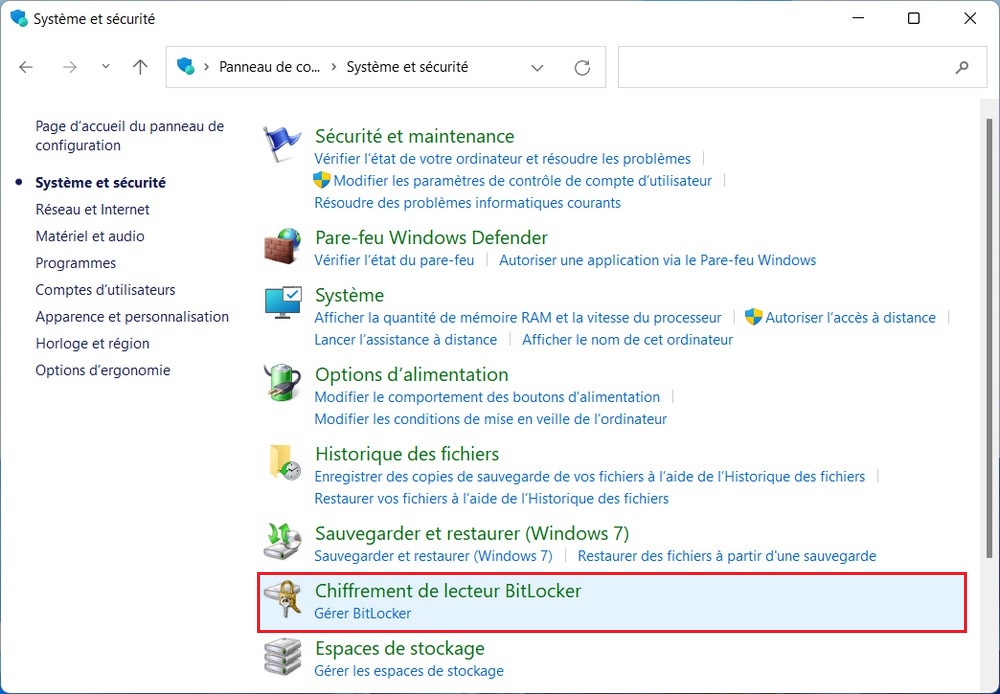Open the blue Sauvegarder et restaurer (Windows 7) sublink

coord(434,556)
